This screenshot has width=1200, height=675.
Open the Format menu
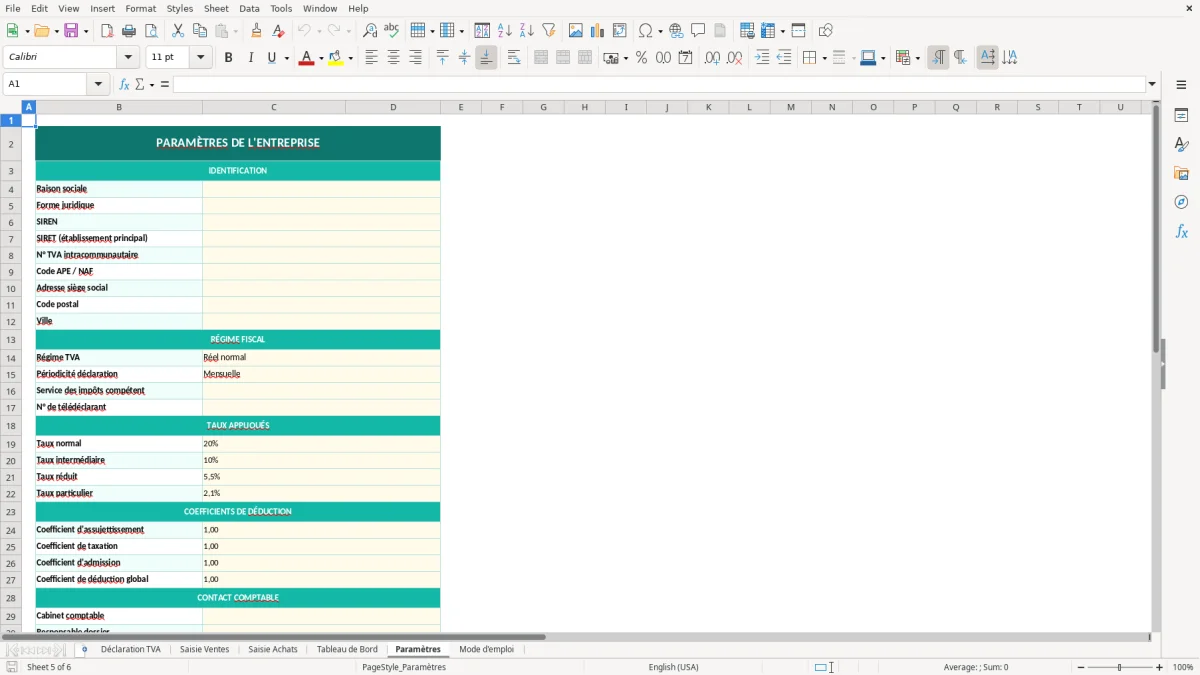tap(140, 8)
